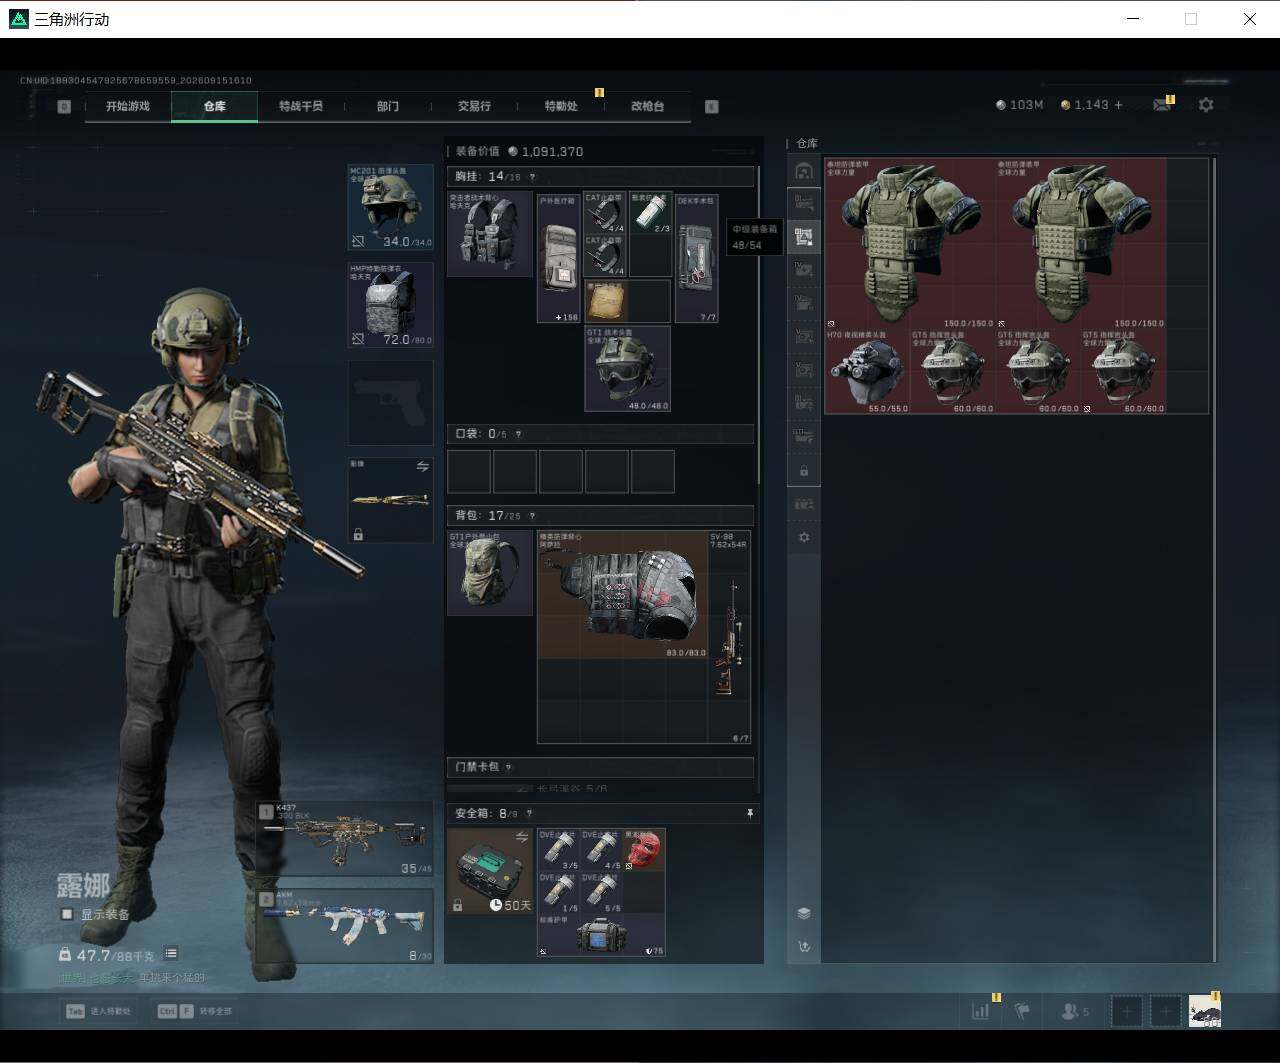1280x1063 pixels.
Task: Click the help icon next to 胸挂
Action: click(x=532, y=177)
